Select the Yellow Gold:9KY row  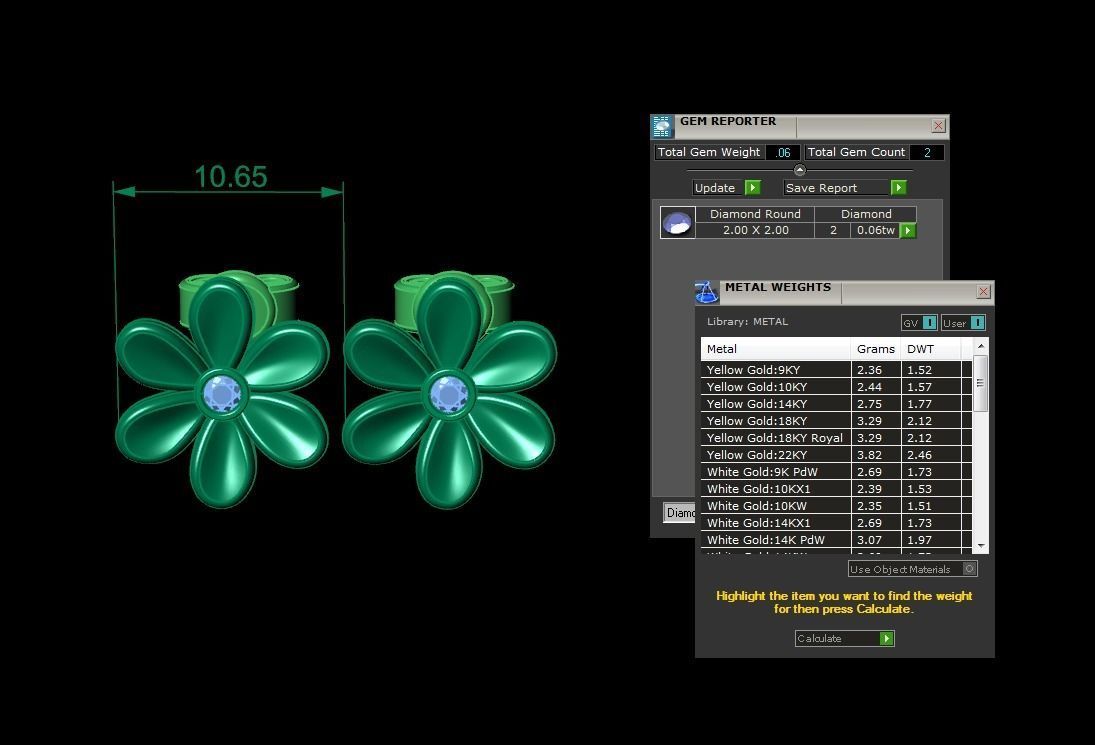click(x=836, y=370)
